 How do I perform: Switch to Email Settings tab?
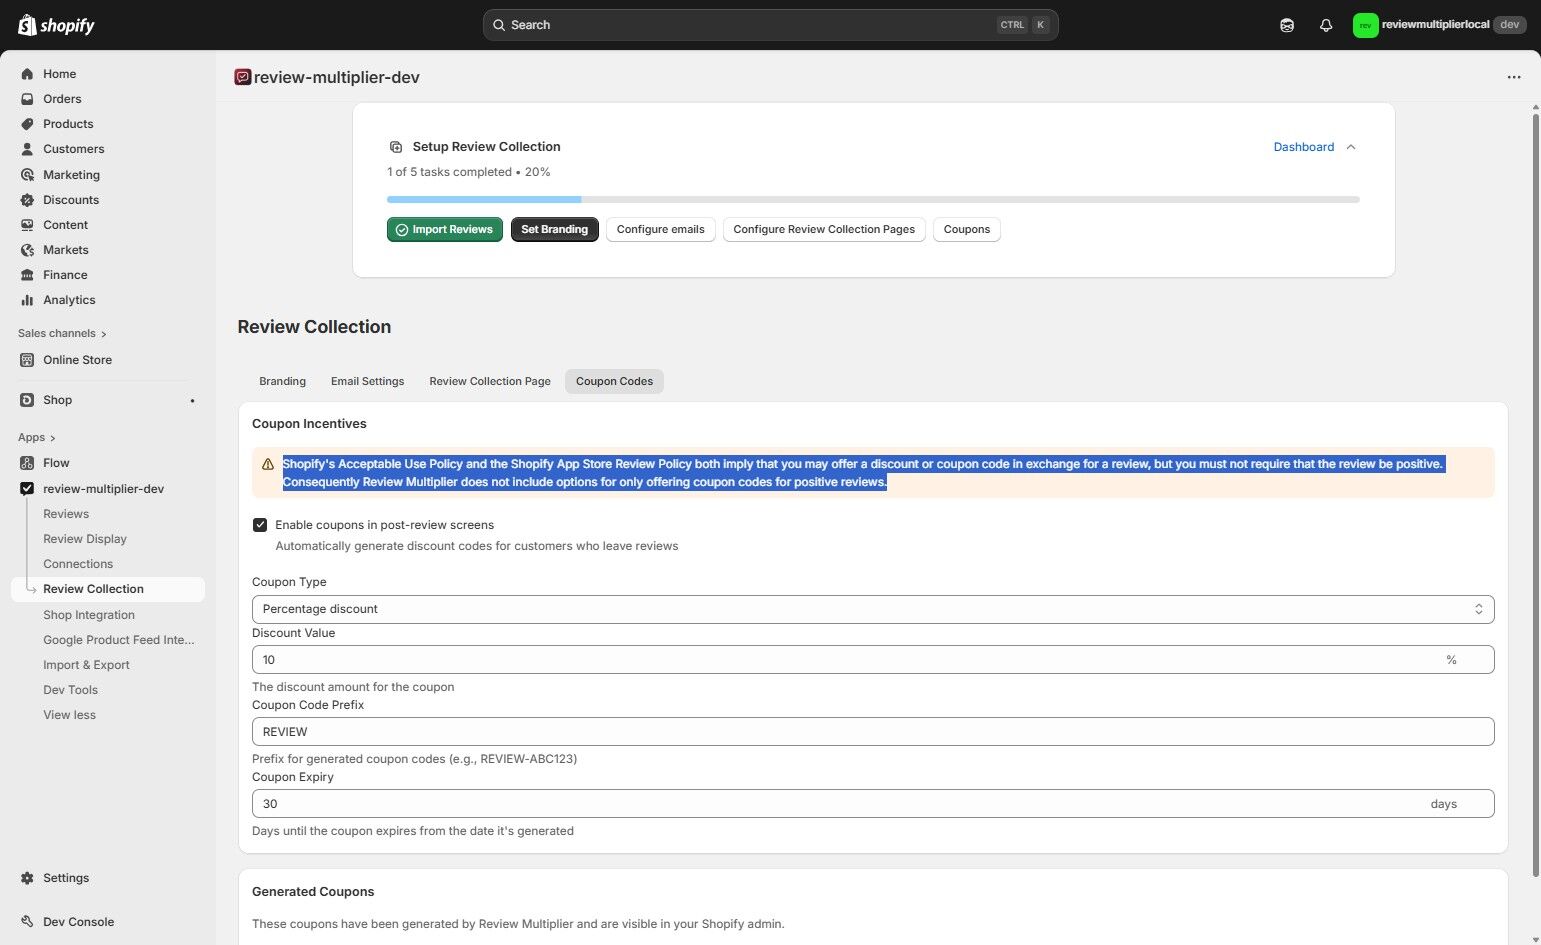click(367, 381)
